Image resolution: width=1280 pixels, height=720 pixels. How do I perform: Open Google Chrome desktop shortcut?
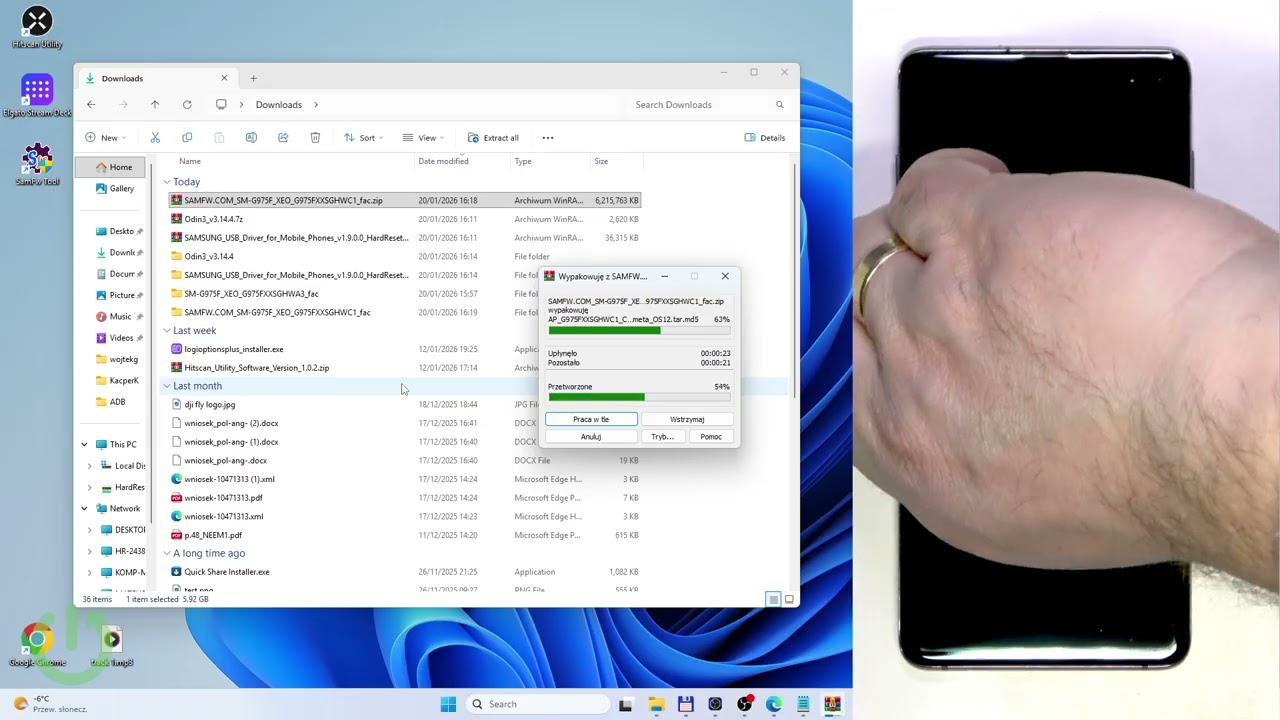tap(37, 645)
